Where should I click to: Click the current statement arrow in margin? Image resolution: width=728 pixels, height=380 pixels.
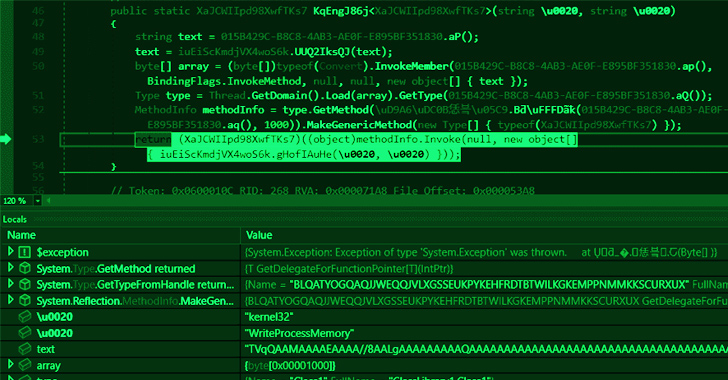click(x=6, y=139)
